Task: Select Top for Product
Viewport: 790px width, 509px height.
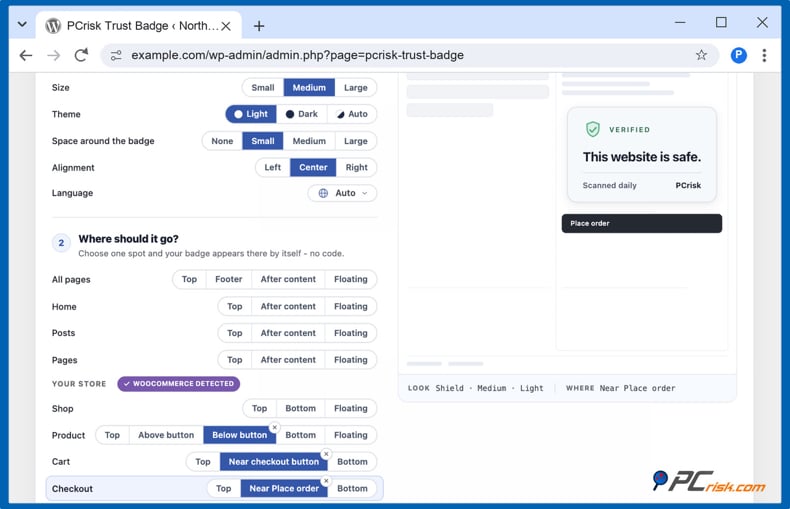Action: point(112,435)
